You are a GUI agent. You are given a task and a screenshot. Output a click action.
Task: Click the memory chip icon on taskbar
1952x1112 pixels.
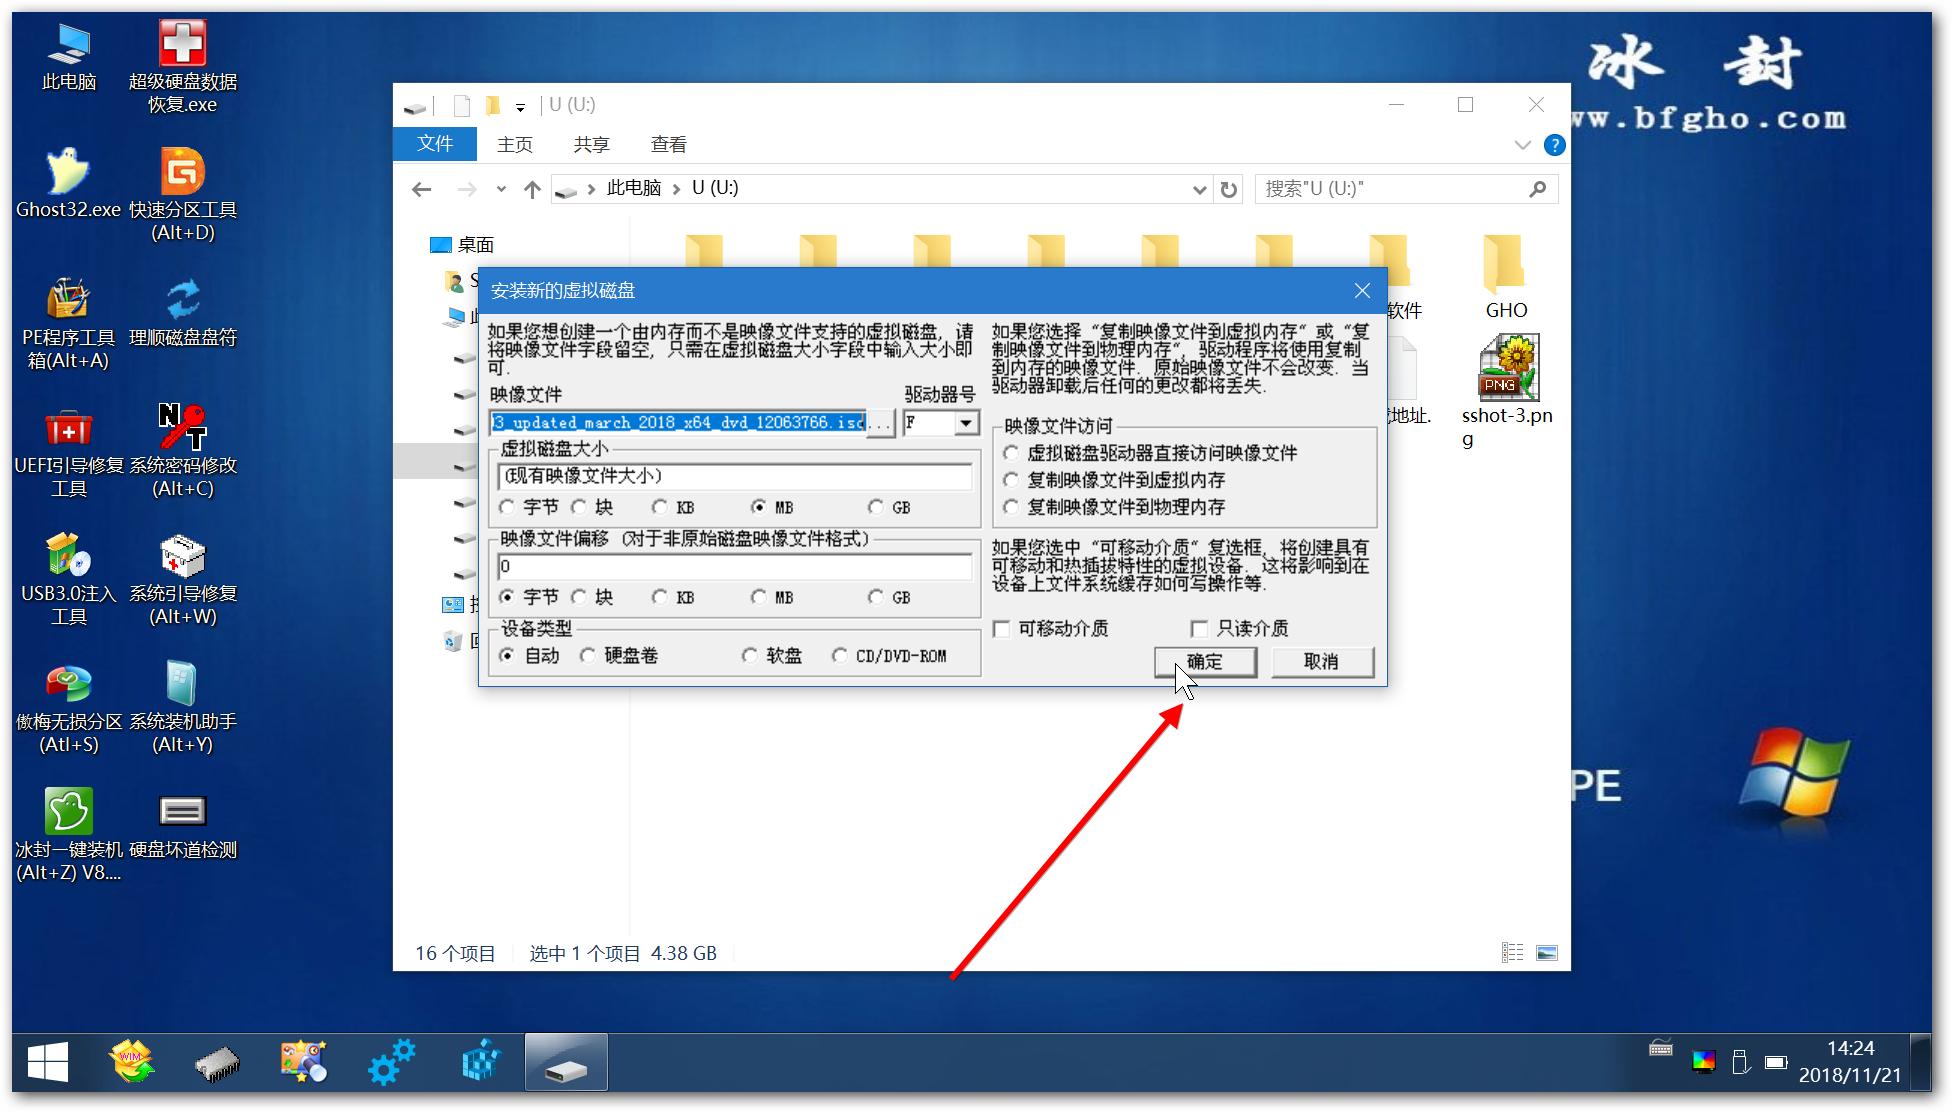[218, 1062]
